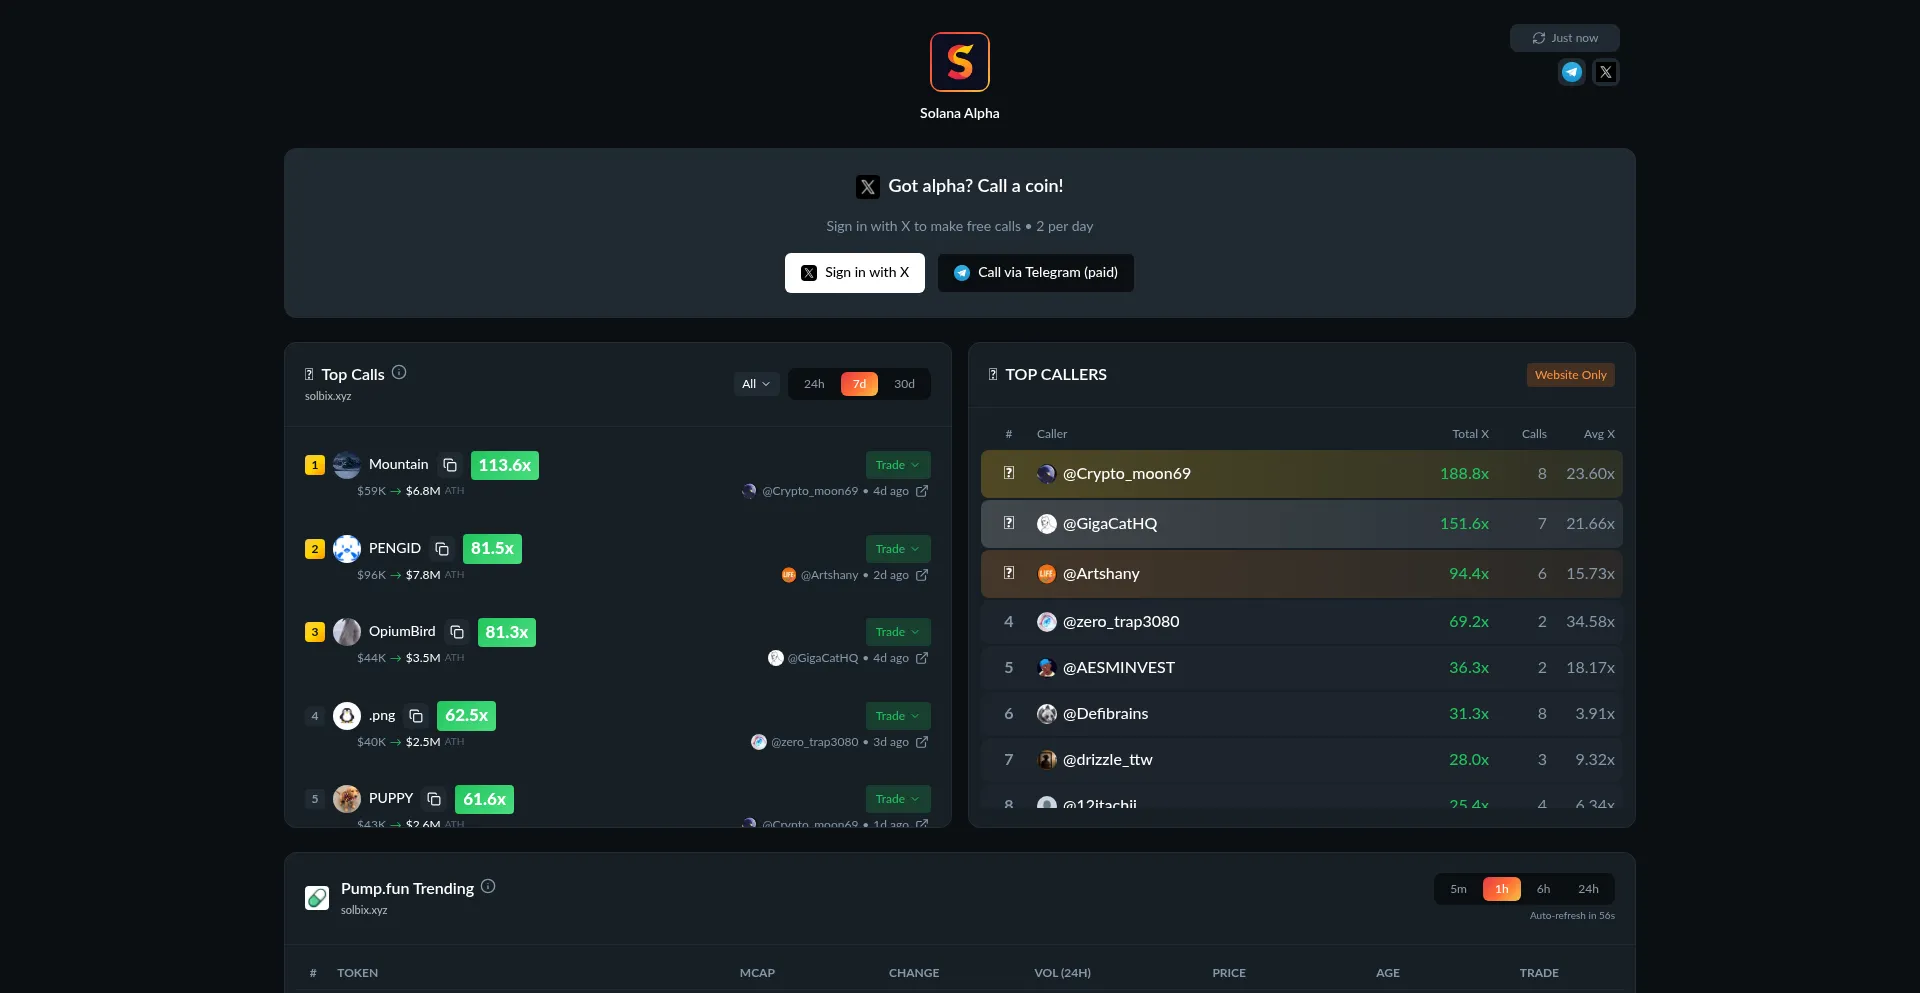Copy the PUPPY token address
Viewport: 1920px width, 993px height.
(x=434, y=799)
